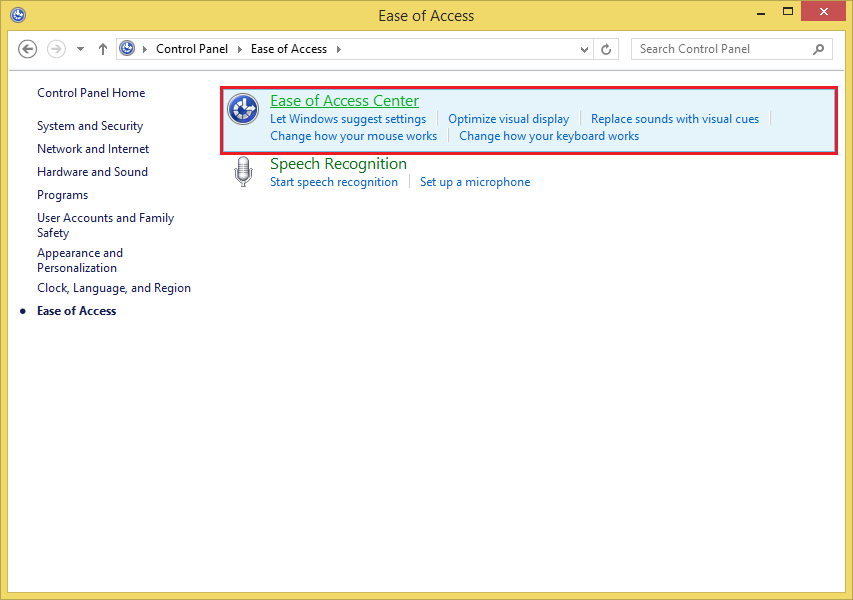Open the Speech Recognition heading
Image resolution: width=853 pixels, height=600 pixels.
click(x=338, y=164)
